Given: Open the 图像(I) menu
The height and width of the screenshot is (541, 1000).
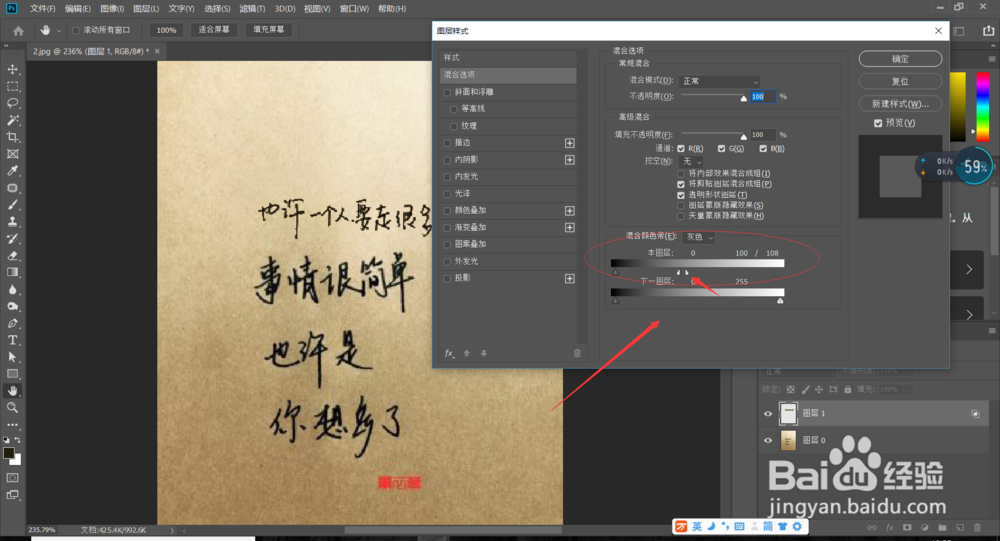Looking at the screenshot, I should coord(112,8).
